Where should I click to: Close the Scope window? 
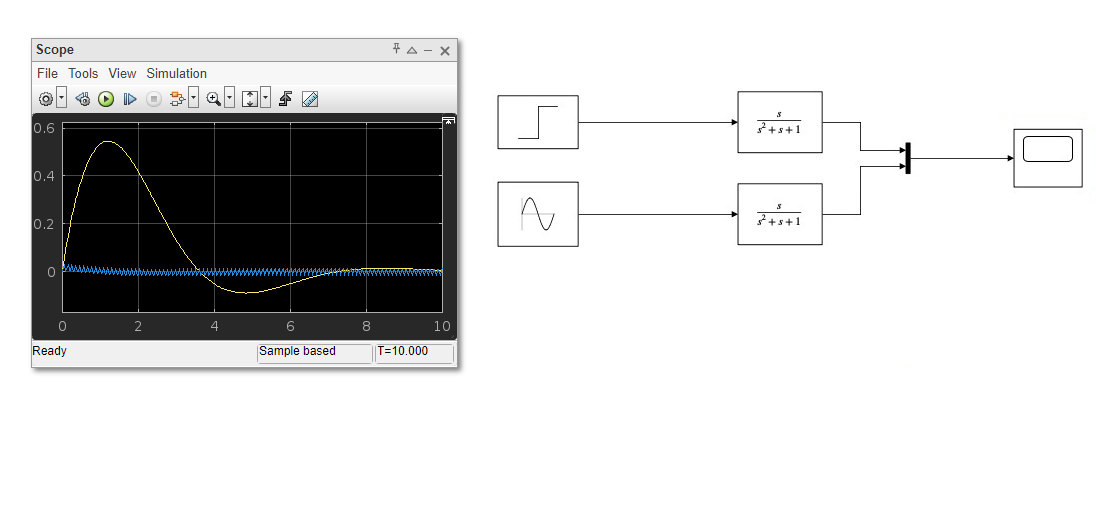tap(445, 50)
